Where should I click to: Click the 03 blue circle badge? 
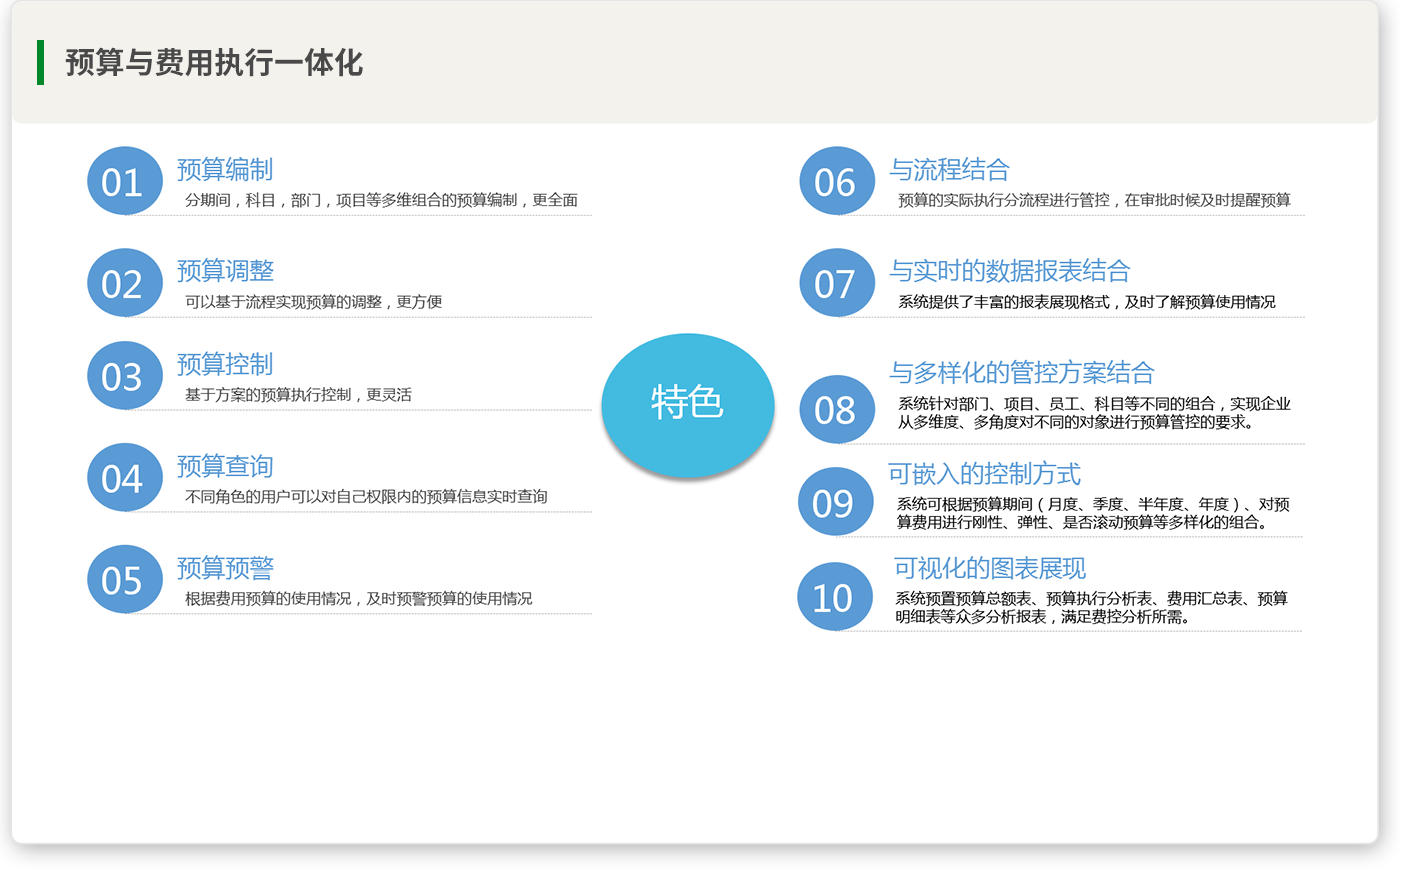(x=124, y=376)
